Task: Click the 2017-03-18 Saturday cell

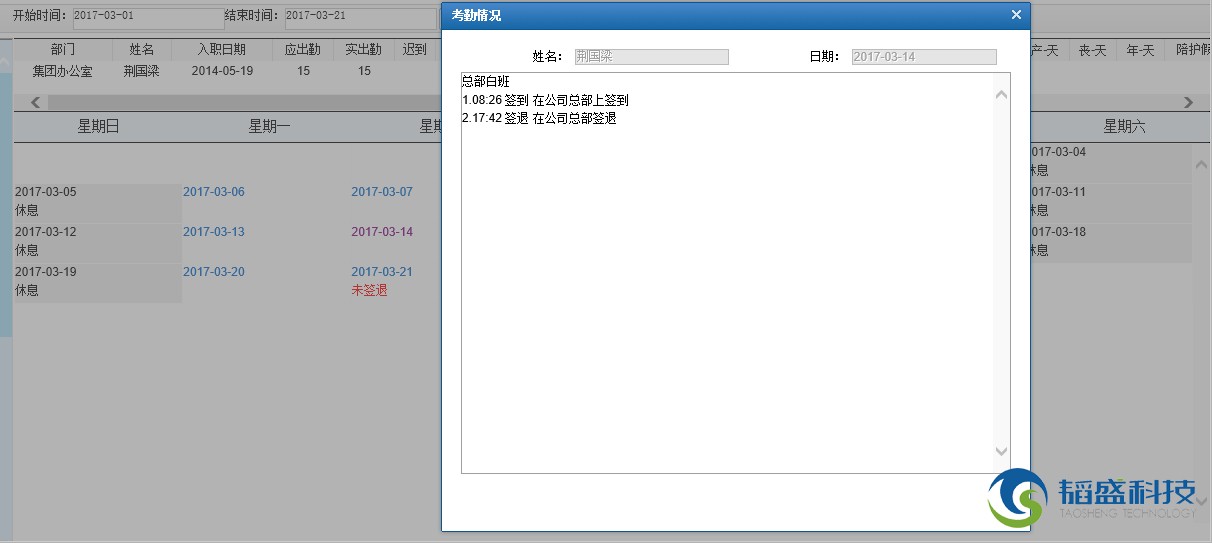Action: [x=1111, y=241]
